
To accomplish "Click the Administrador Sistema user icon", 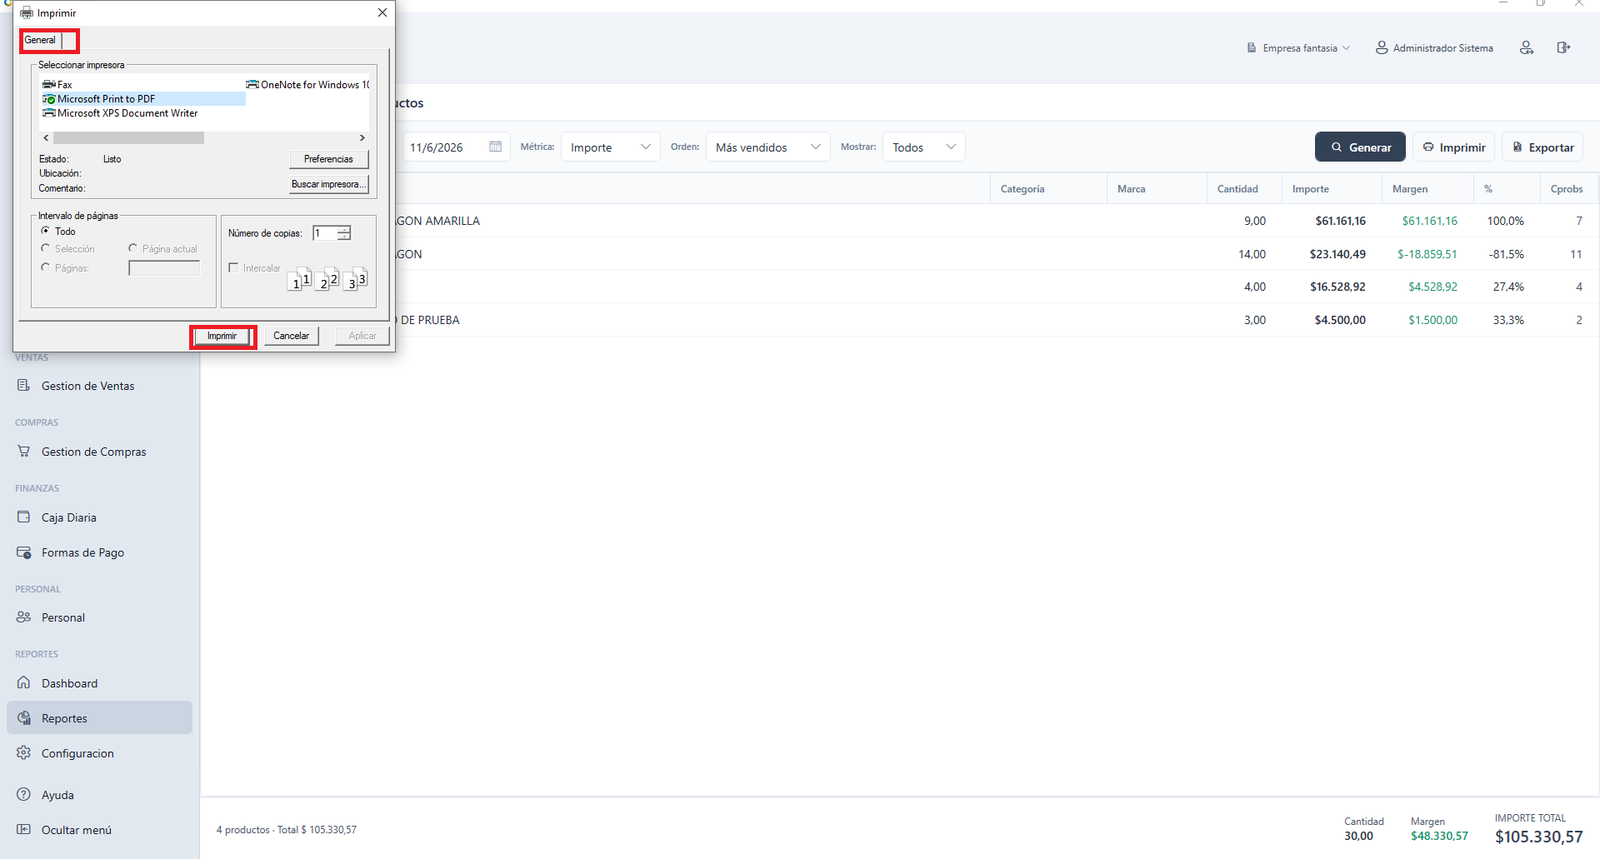I will point(1381,48).
